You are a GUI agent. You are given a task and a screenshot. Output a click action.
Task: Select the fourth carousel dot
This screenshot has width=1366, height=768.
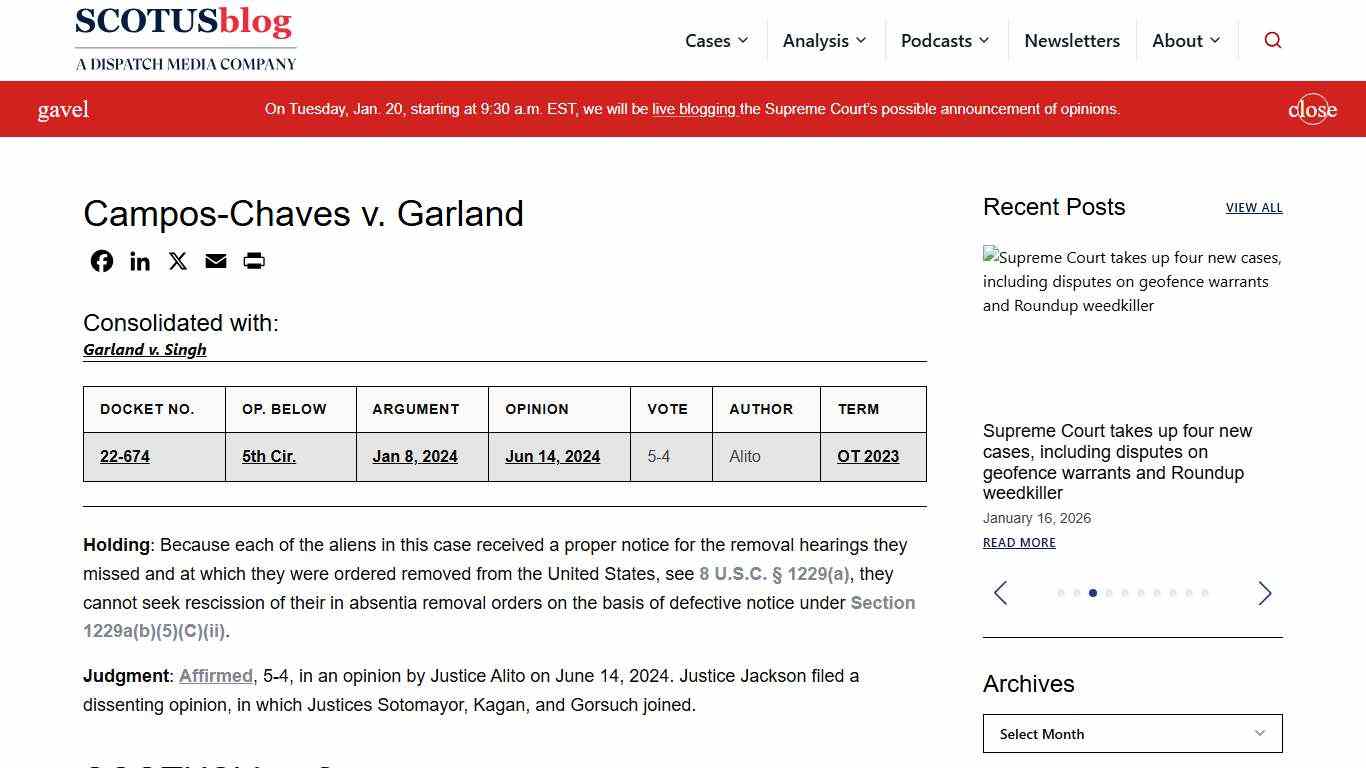click(1109, 593)
